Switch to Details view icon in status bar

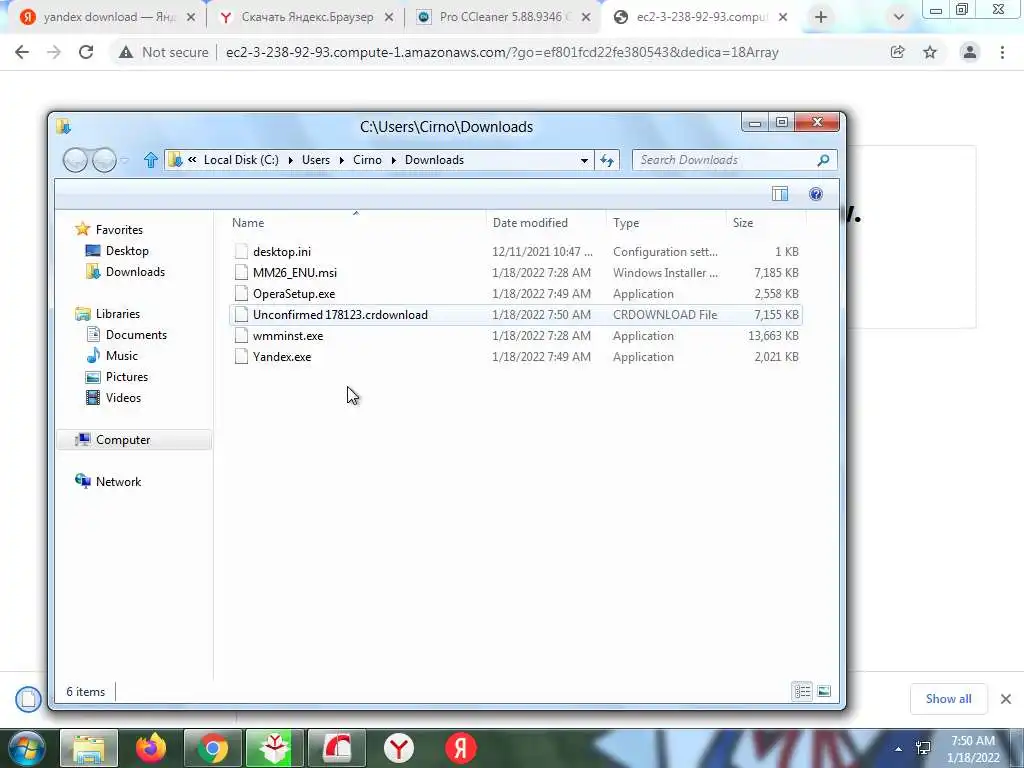(802, 691)
